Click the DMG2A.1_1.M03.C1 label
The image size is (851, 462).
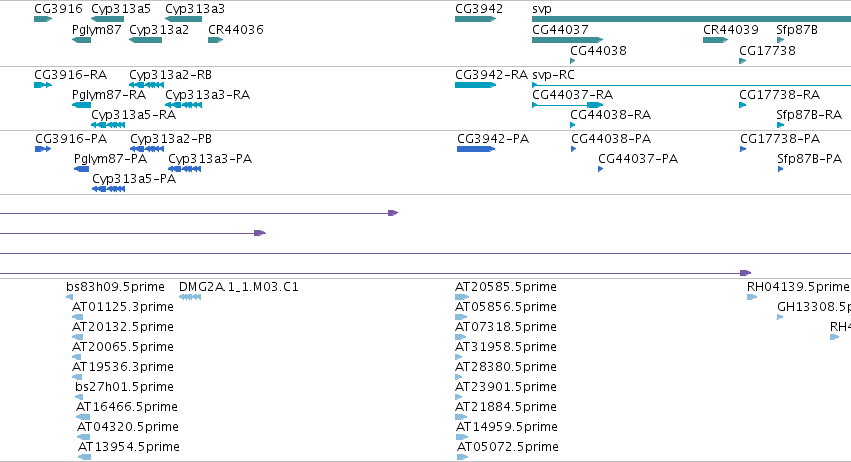coord(239,287)
